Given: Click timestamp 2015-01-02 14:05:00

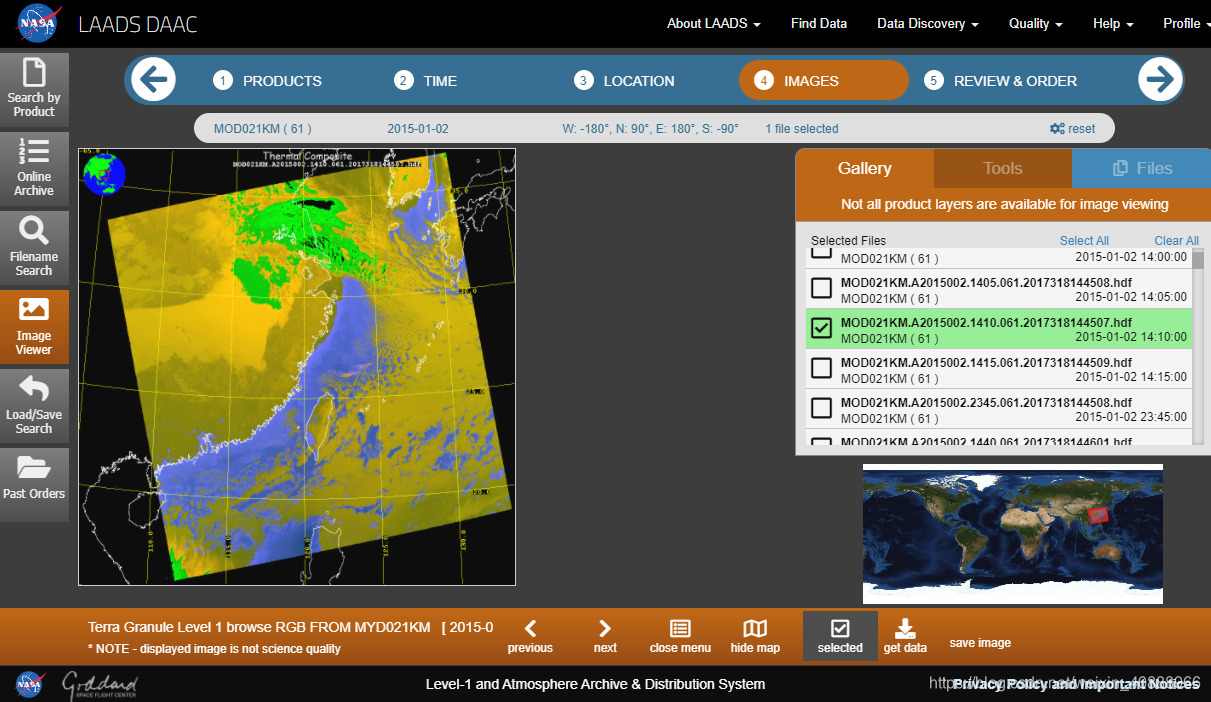Looking at the screenshot, I should point(1131,297).
